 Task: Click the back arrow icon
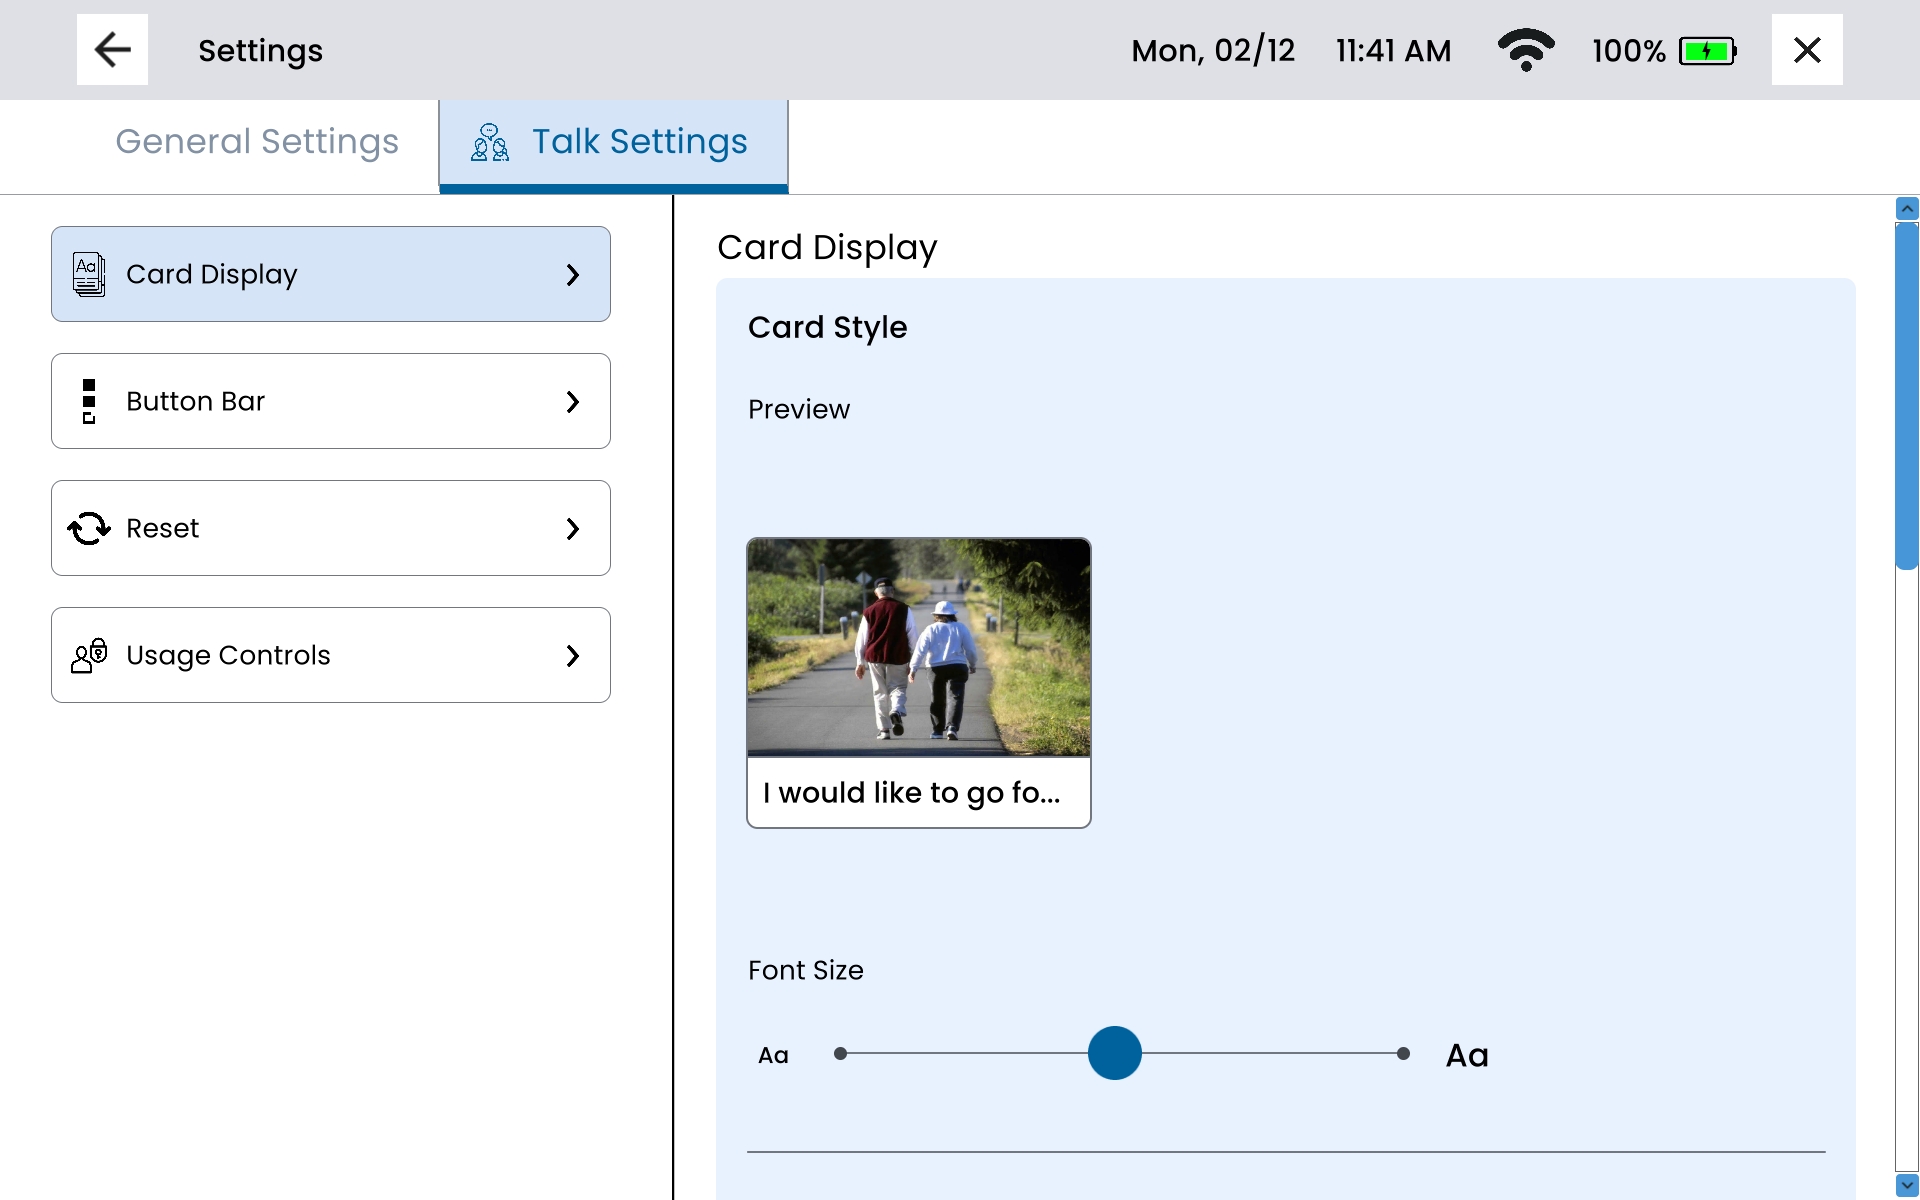tap(112, 50)
